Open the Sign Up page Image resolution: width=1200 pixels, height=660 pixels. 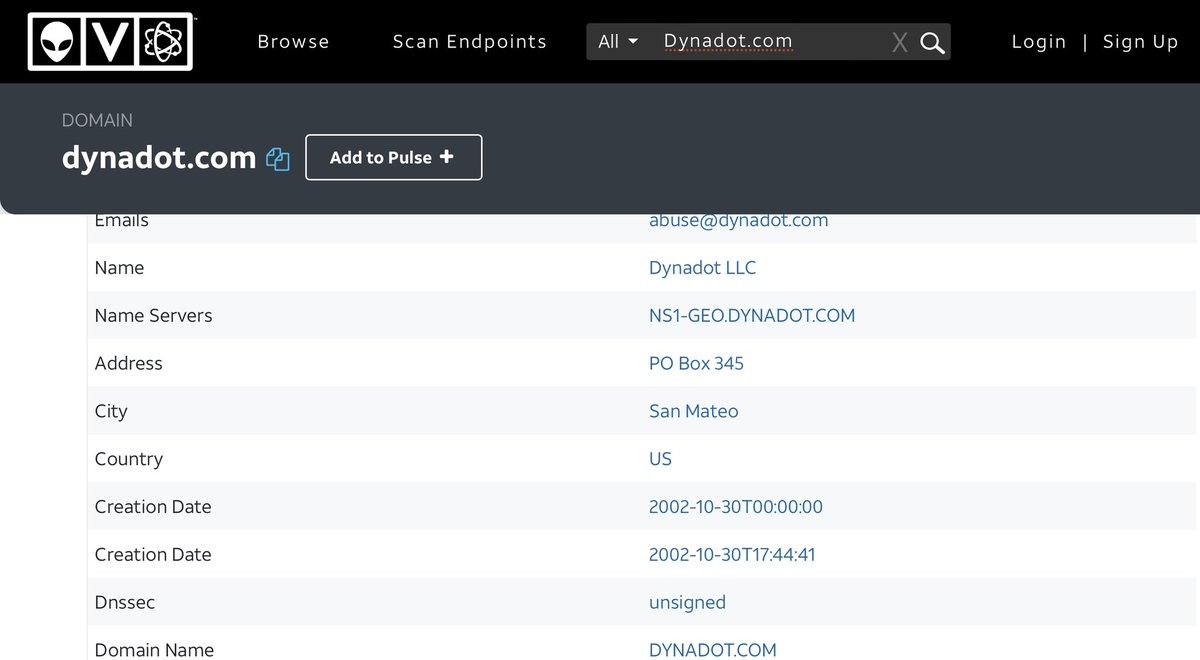point(1140,42)
